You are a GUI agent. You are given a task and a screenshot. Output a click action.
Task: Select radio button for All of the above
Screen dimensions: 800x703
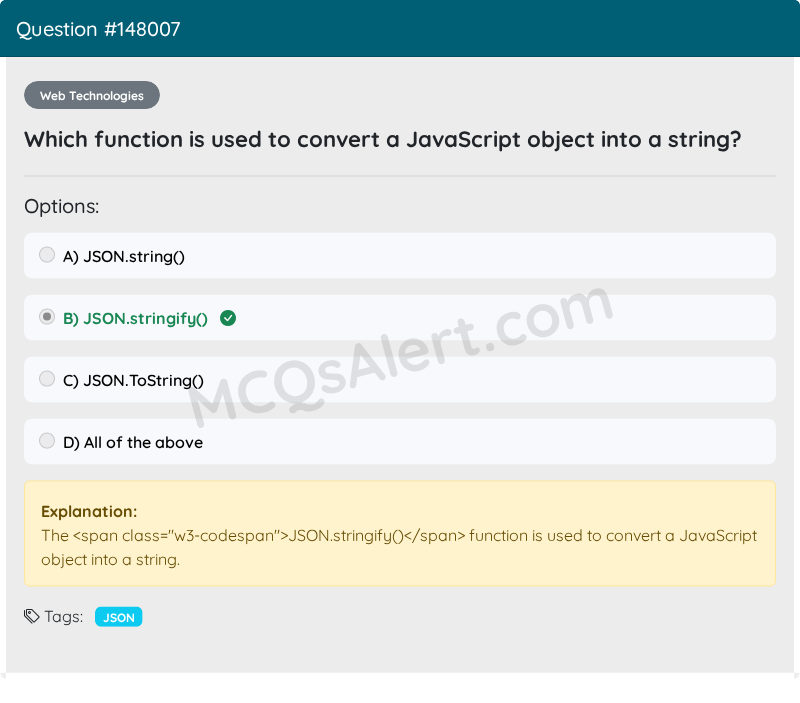point(47,441)
